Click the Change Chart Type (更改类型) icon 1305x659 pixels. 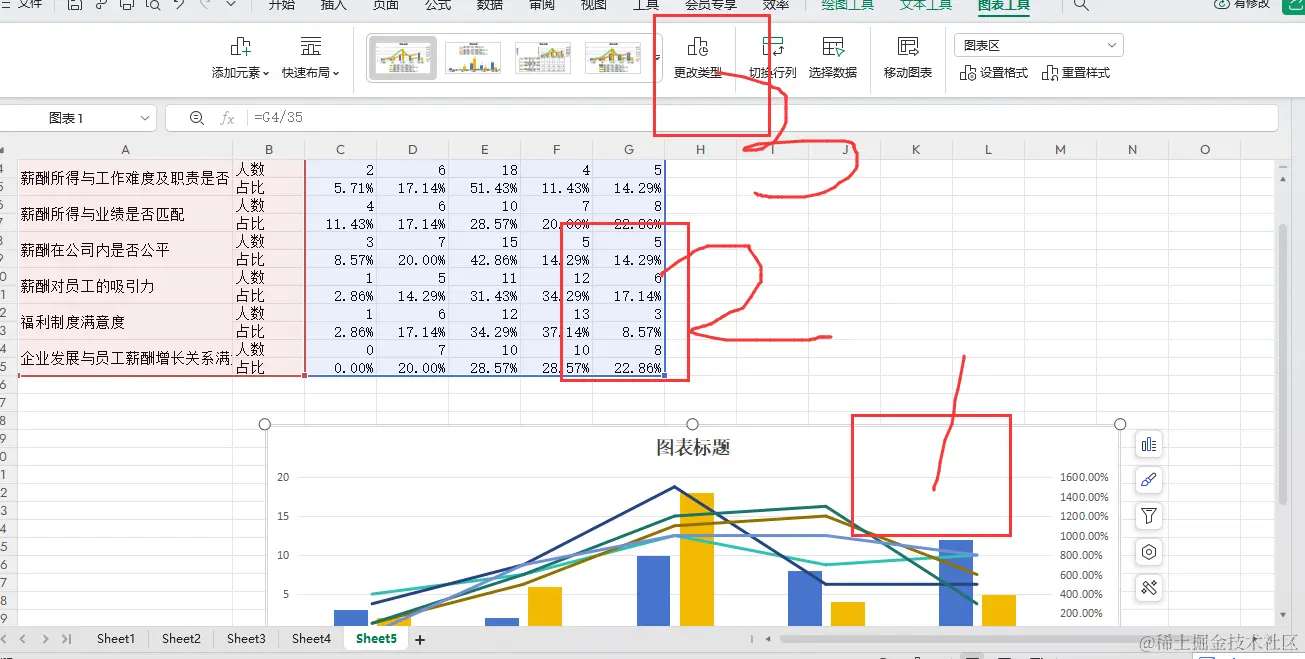(698, 47)
